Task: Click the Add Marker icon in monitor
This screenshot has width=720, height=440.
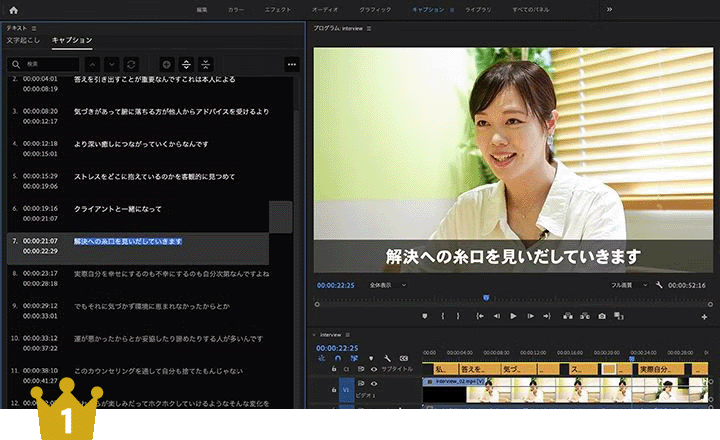Action: coord(424,316)
